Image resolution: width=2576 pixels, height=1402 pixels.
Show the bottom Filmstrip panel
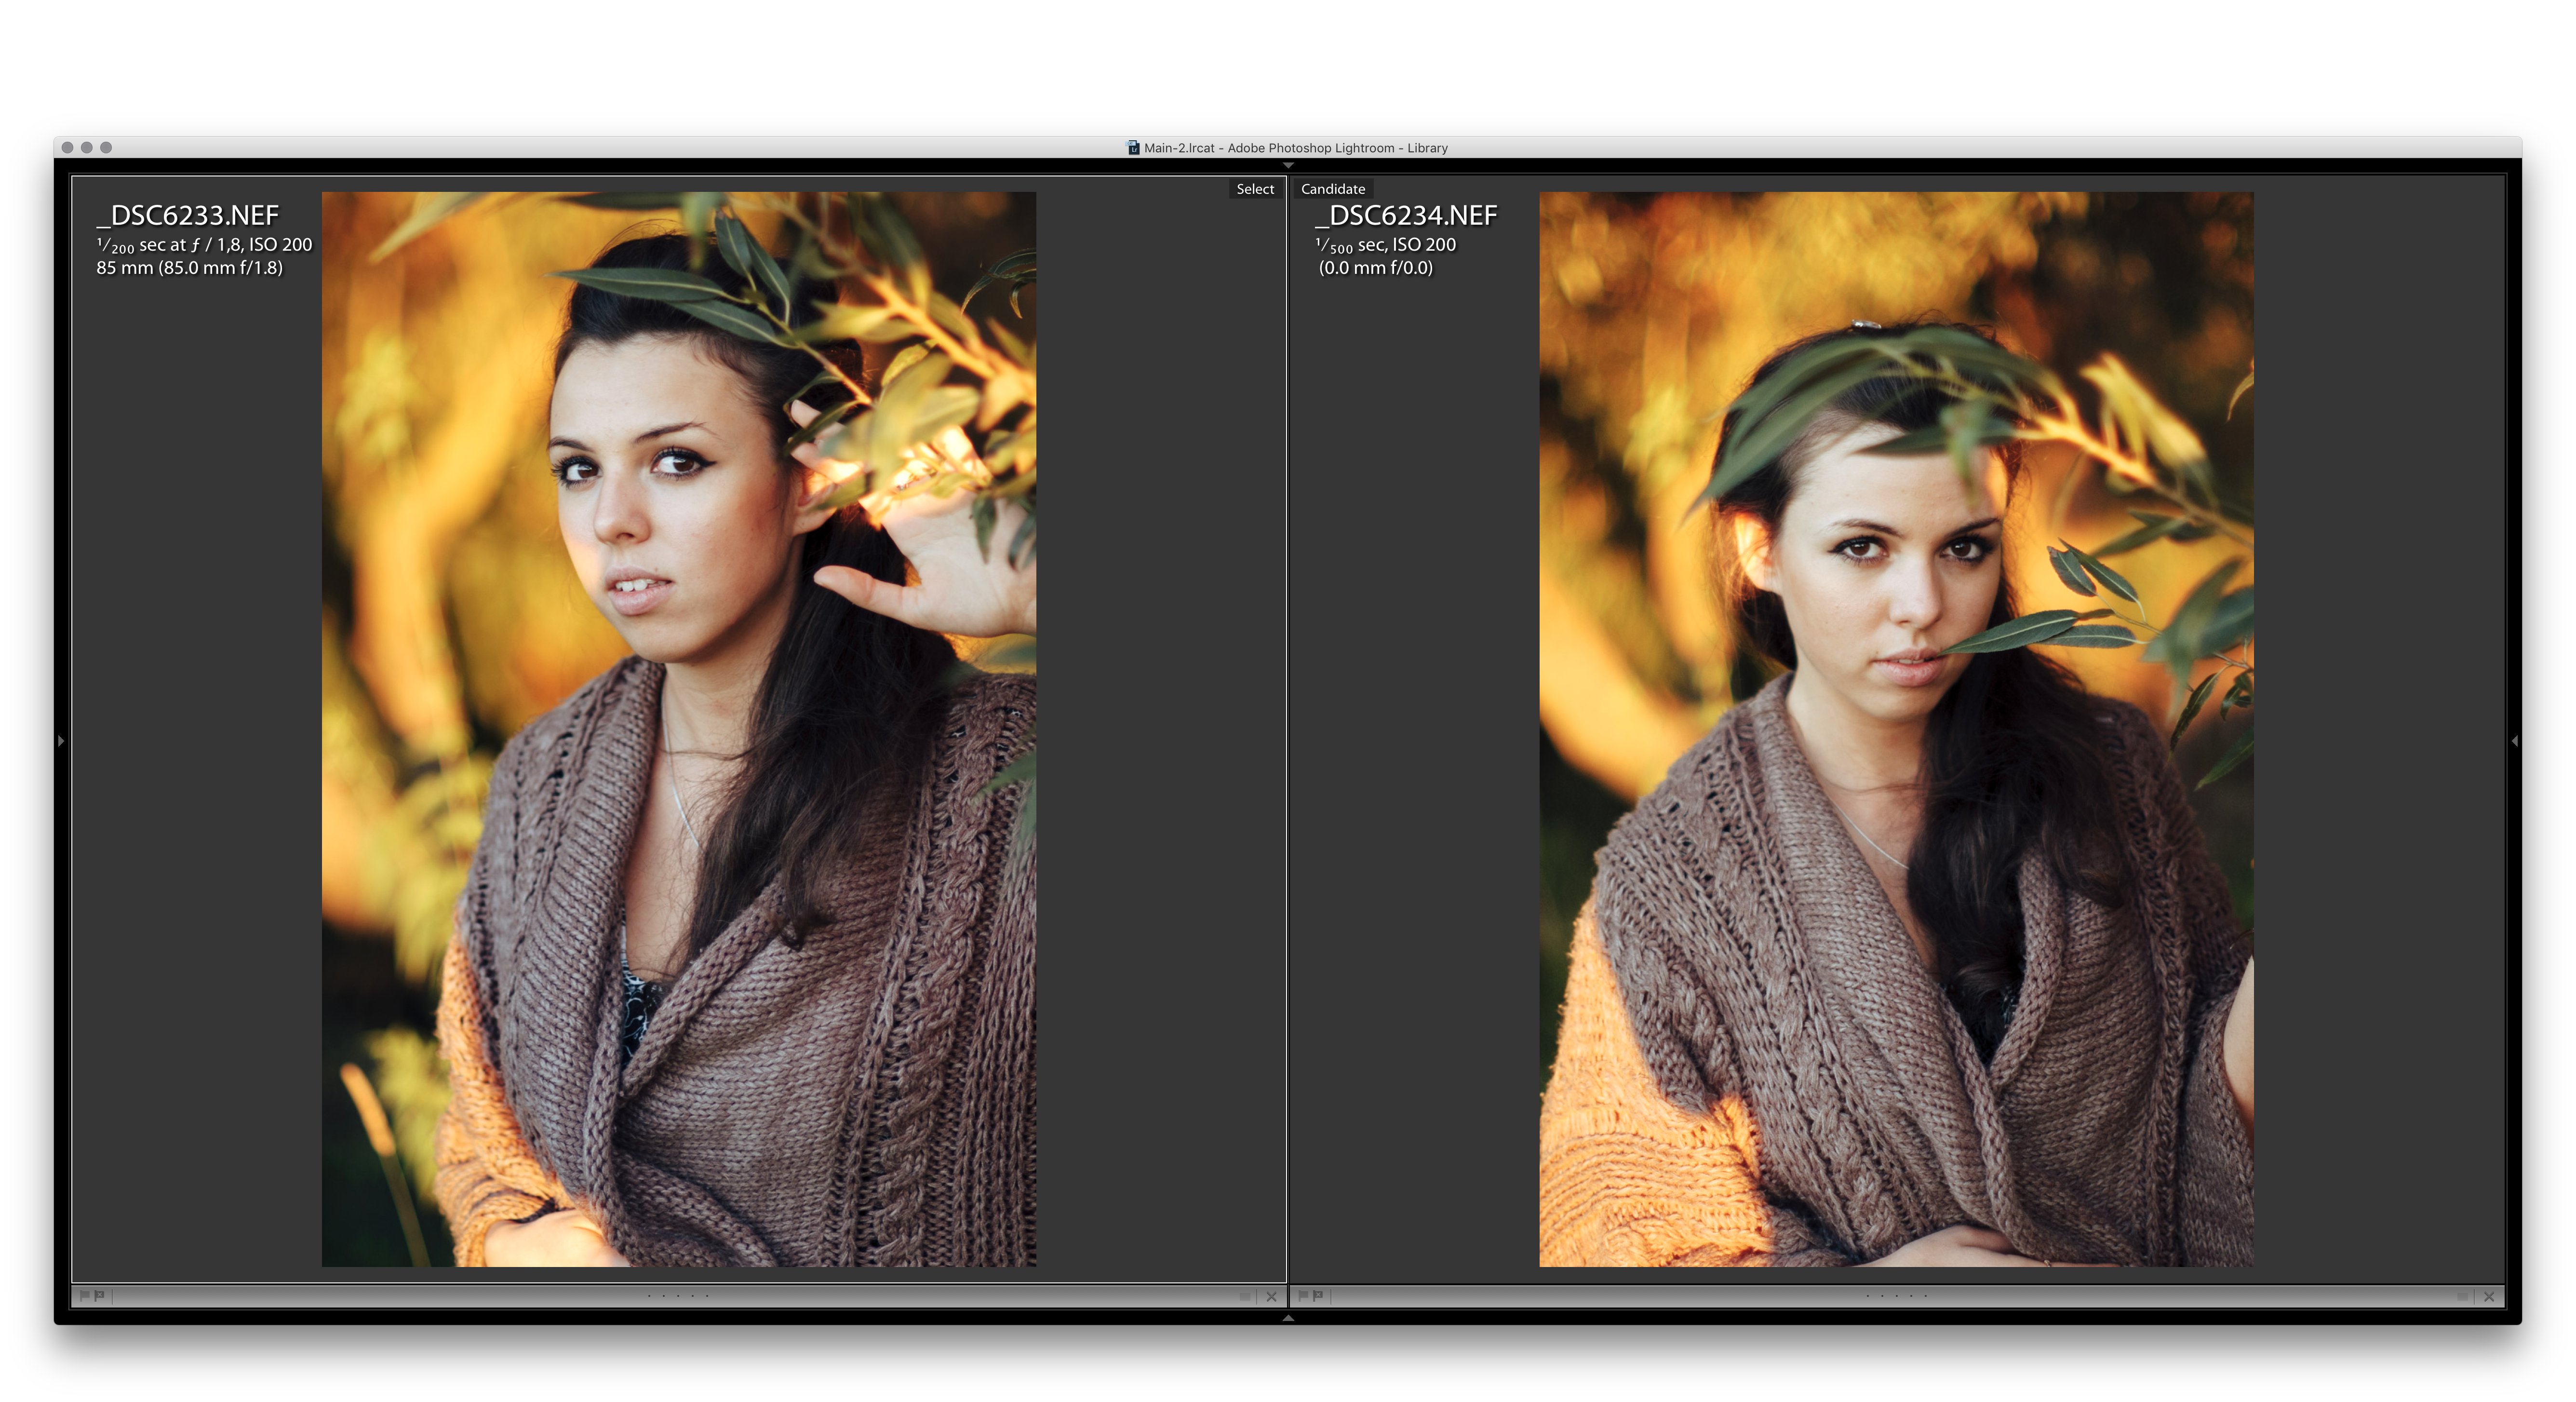tap(1288, 1318)
